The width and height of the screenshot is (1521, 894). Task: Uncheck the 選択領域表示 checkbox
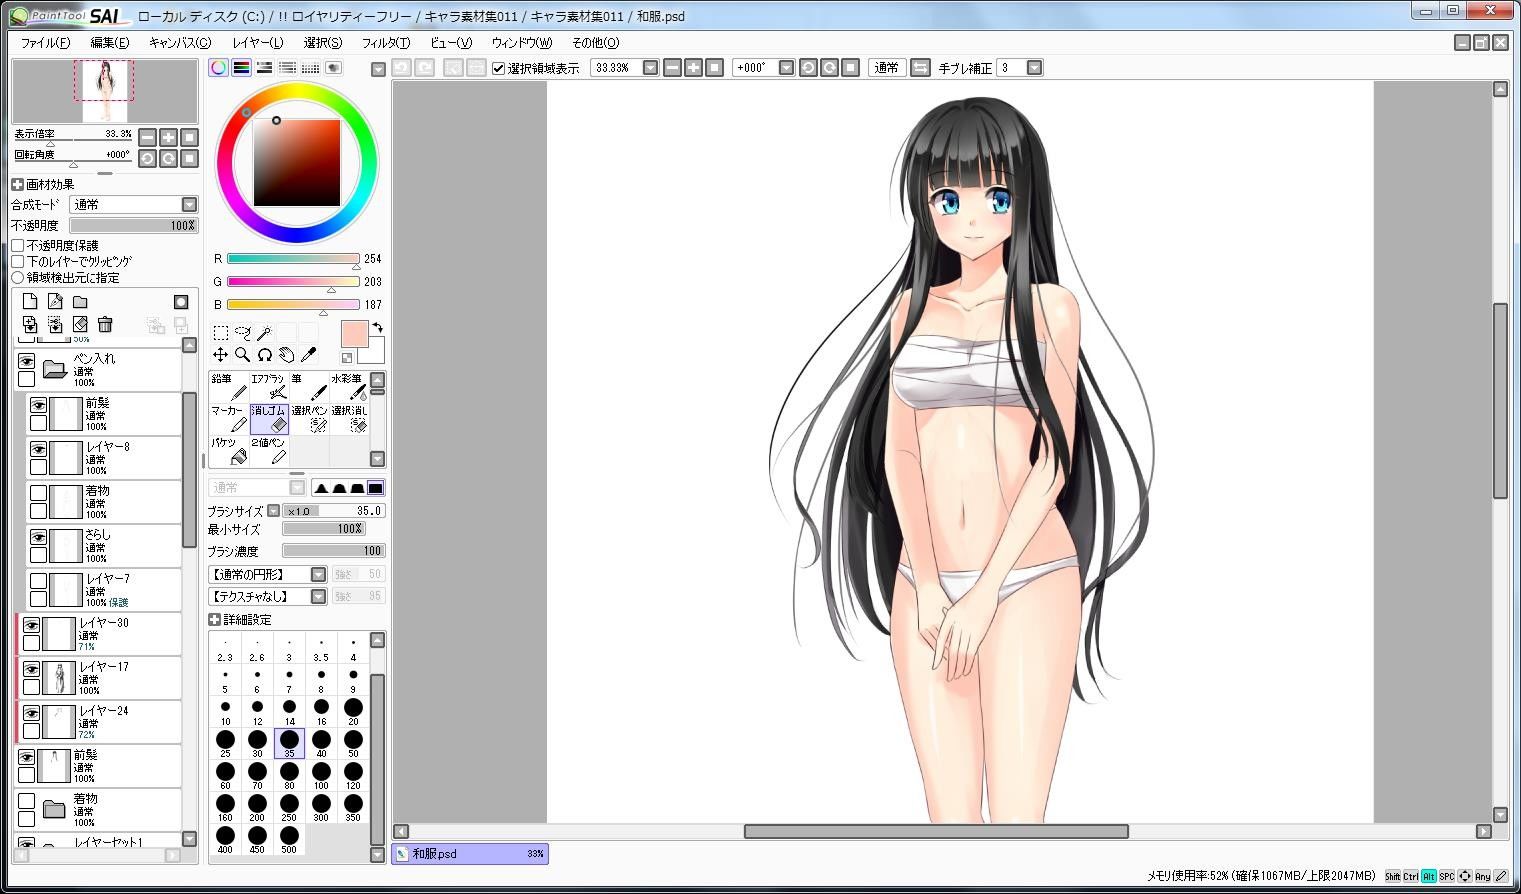[x=499, y=68]
